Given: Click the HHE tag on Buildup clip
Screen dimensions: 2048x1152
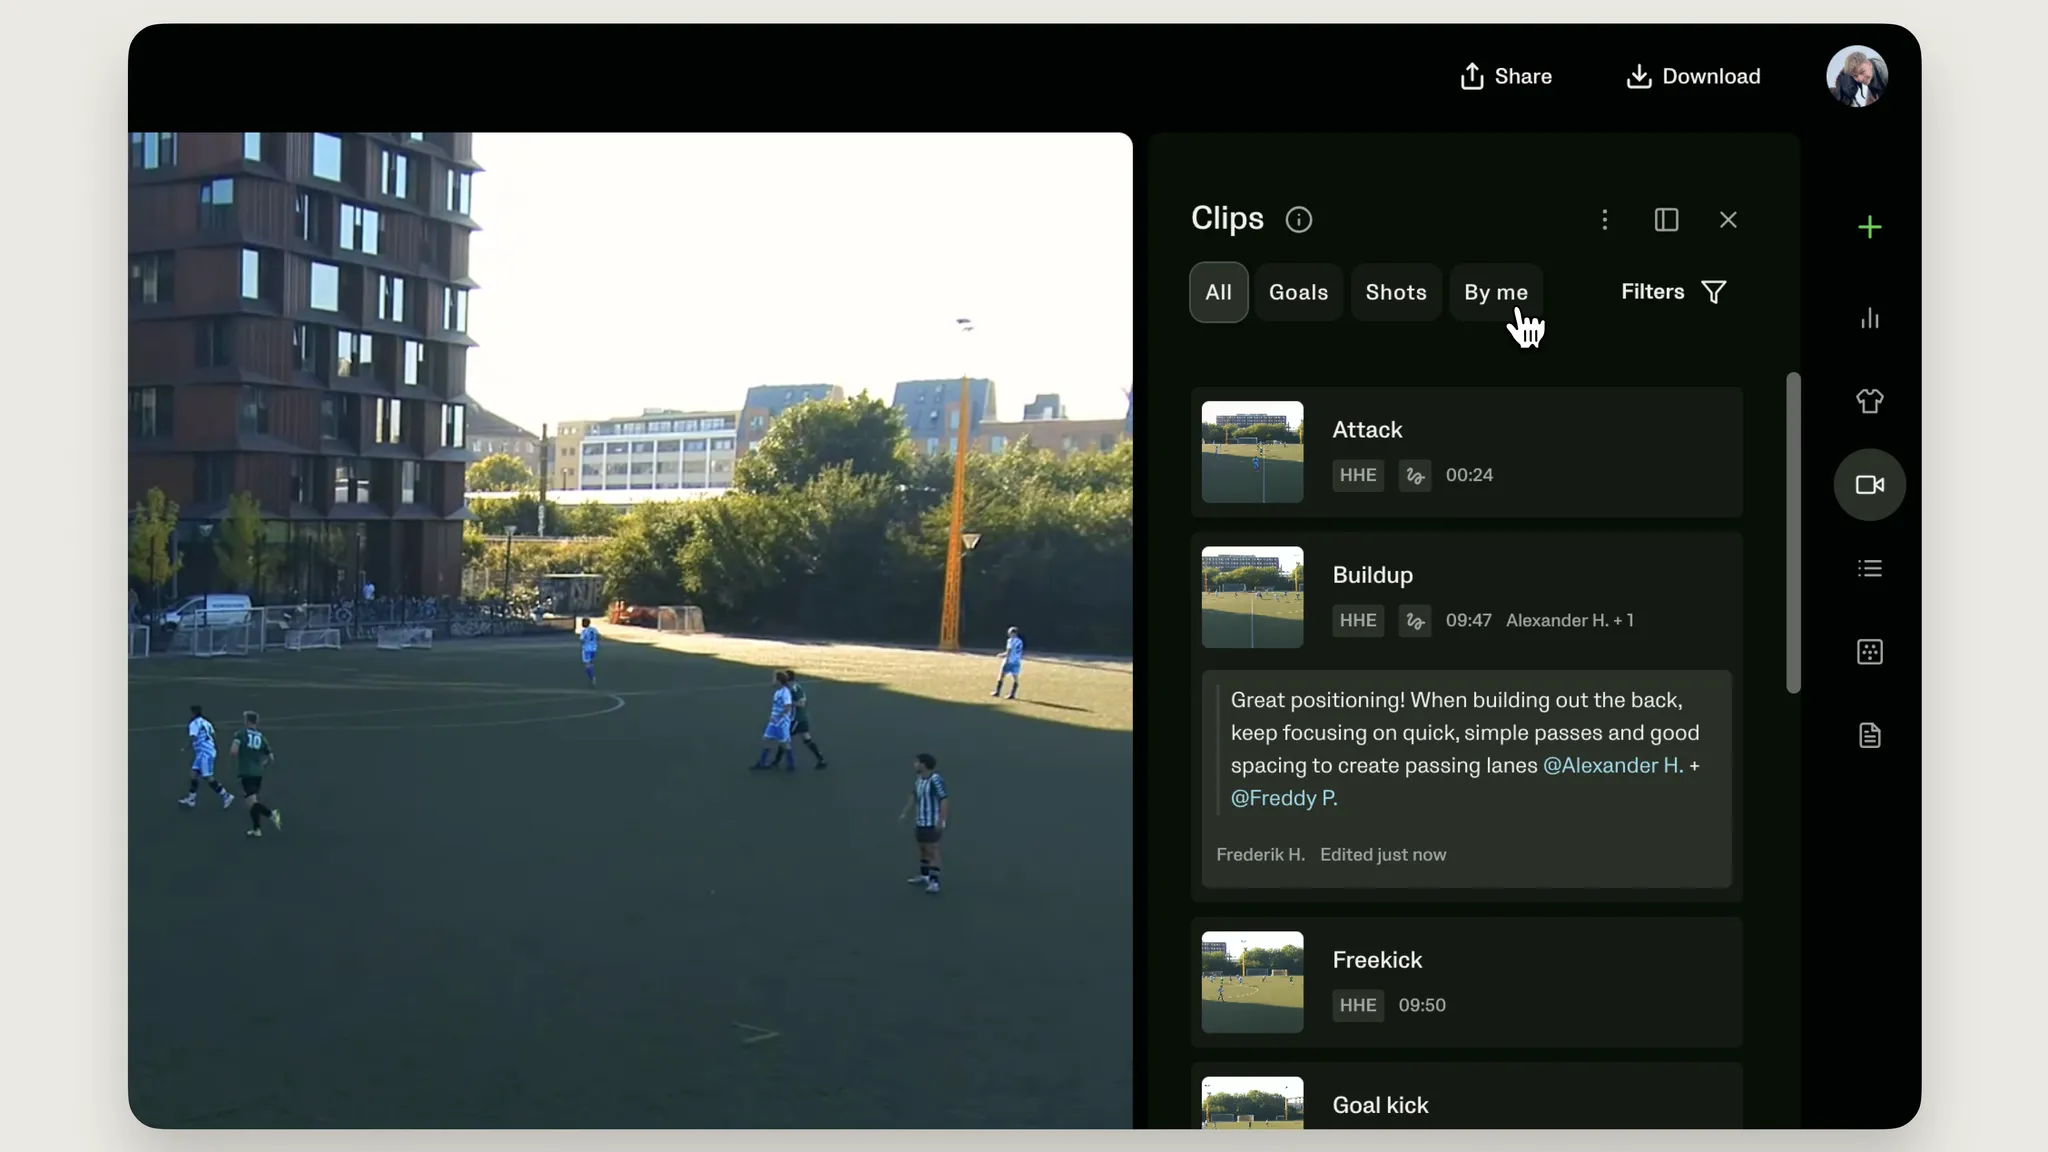Looking at the screenshot, I should pyautogui.click(x=1358, y=620).
